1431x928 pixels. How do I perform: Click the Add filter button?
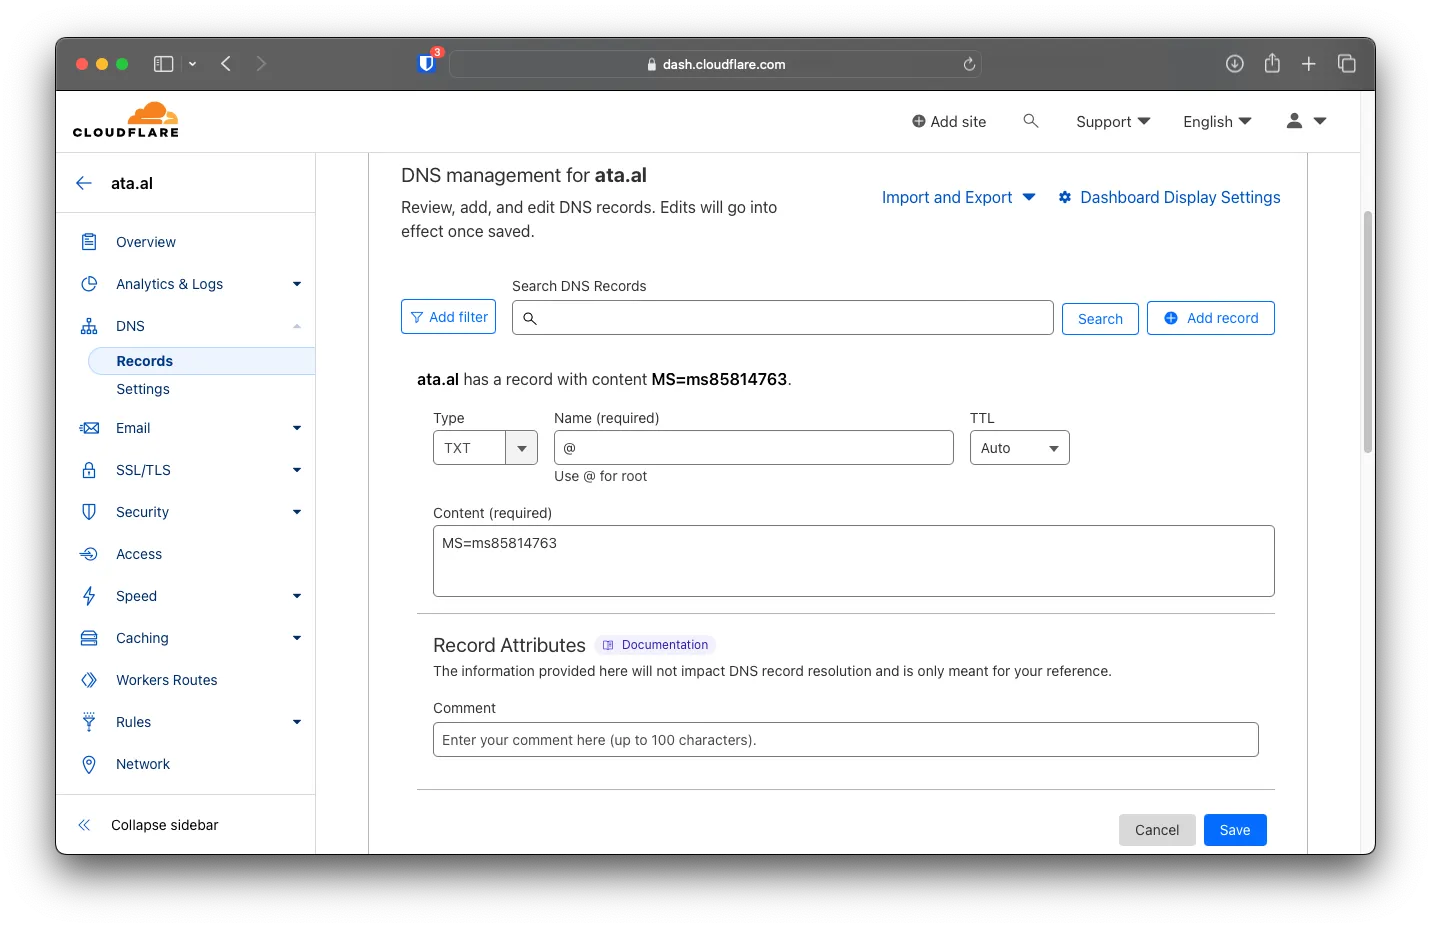click(448, 317)
